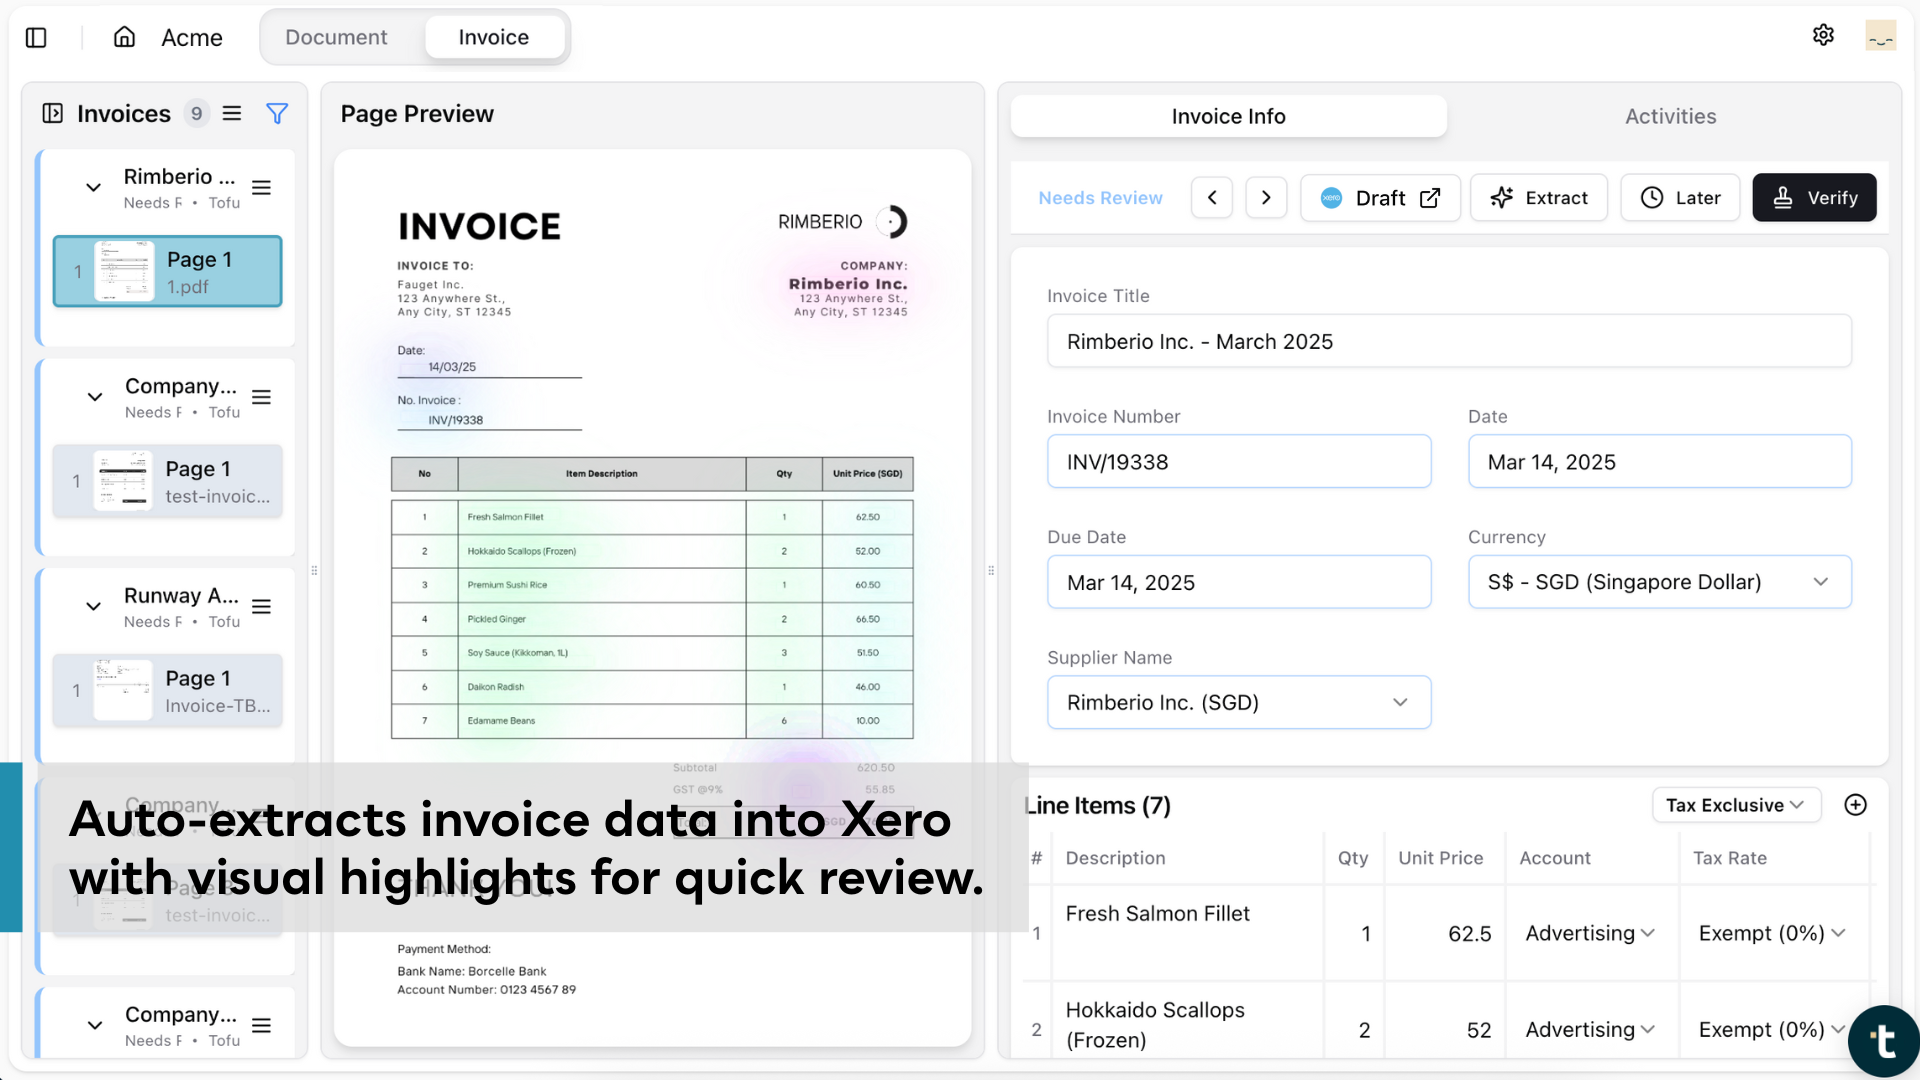
Task: Edit the Date field
Action: (x=1659, y=461)
